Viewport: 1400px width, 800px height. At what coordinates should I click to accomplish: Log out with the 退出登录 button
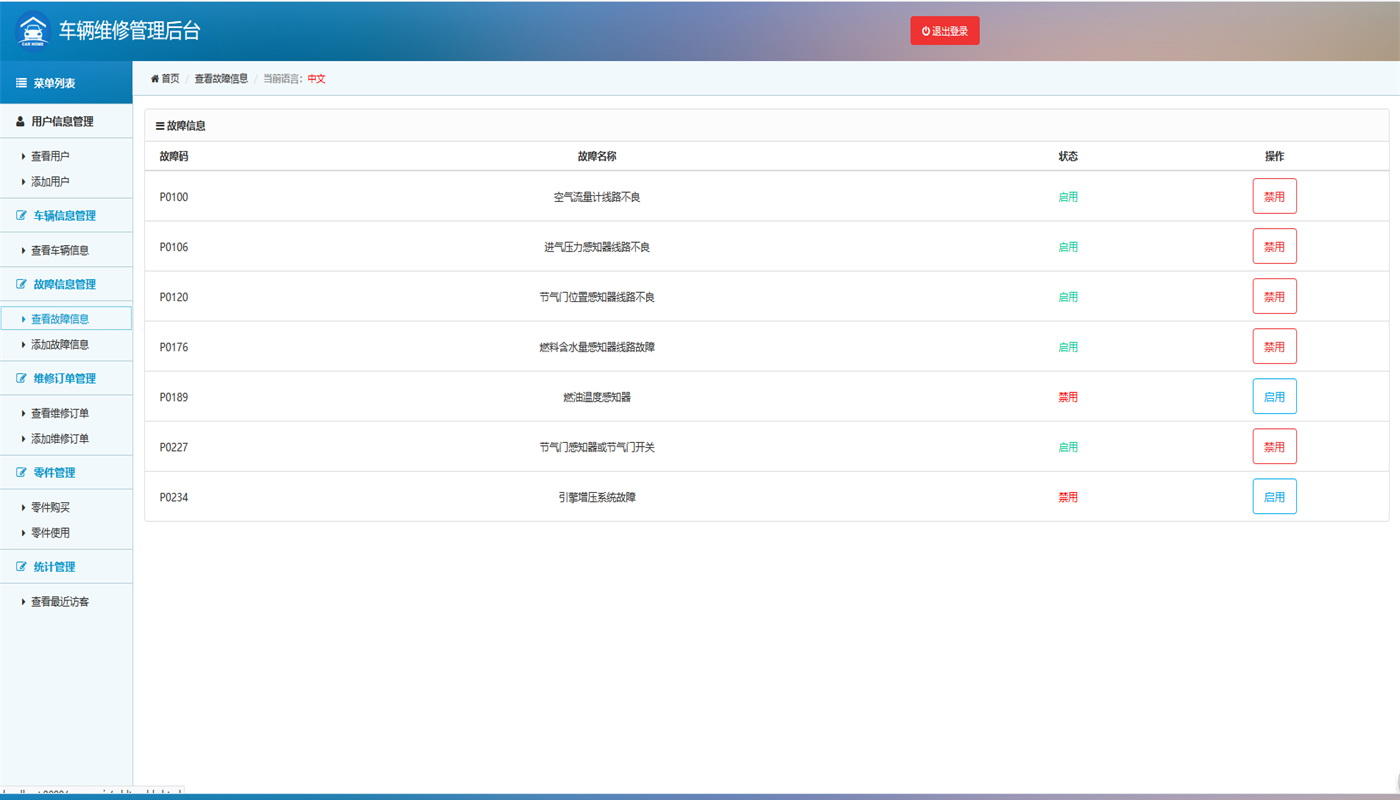[945, 31]
